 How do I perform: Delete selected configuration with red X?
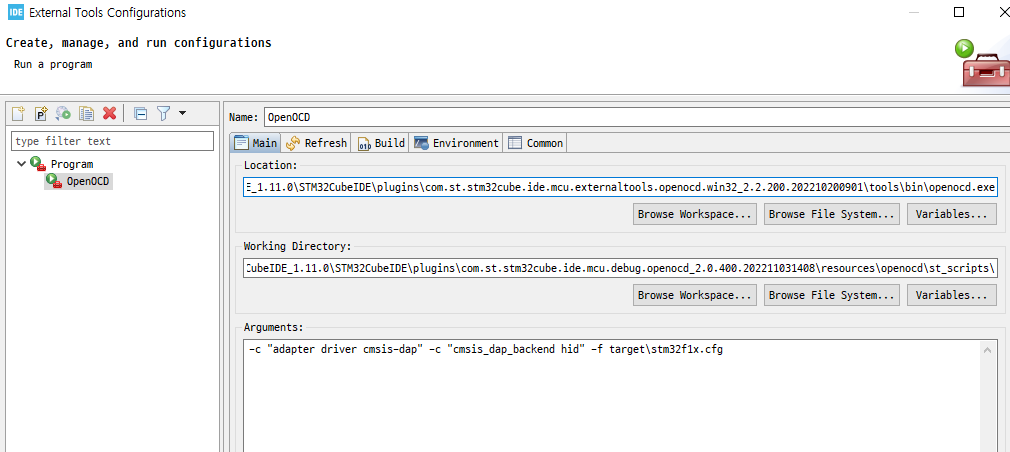110,113
